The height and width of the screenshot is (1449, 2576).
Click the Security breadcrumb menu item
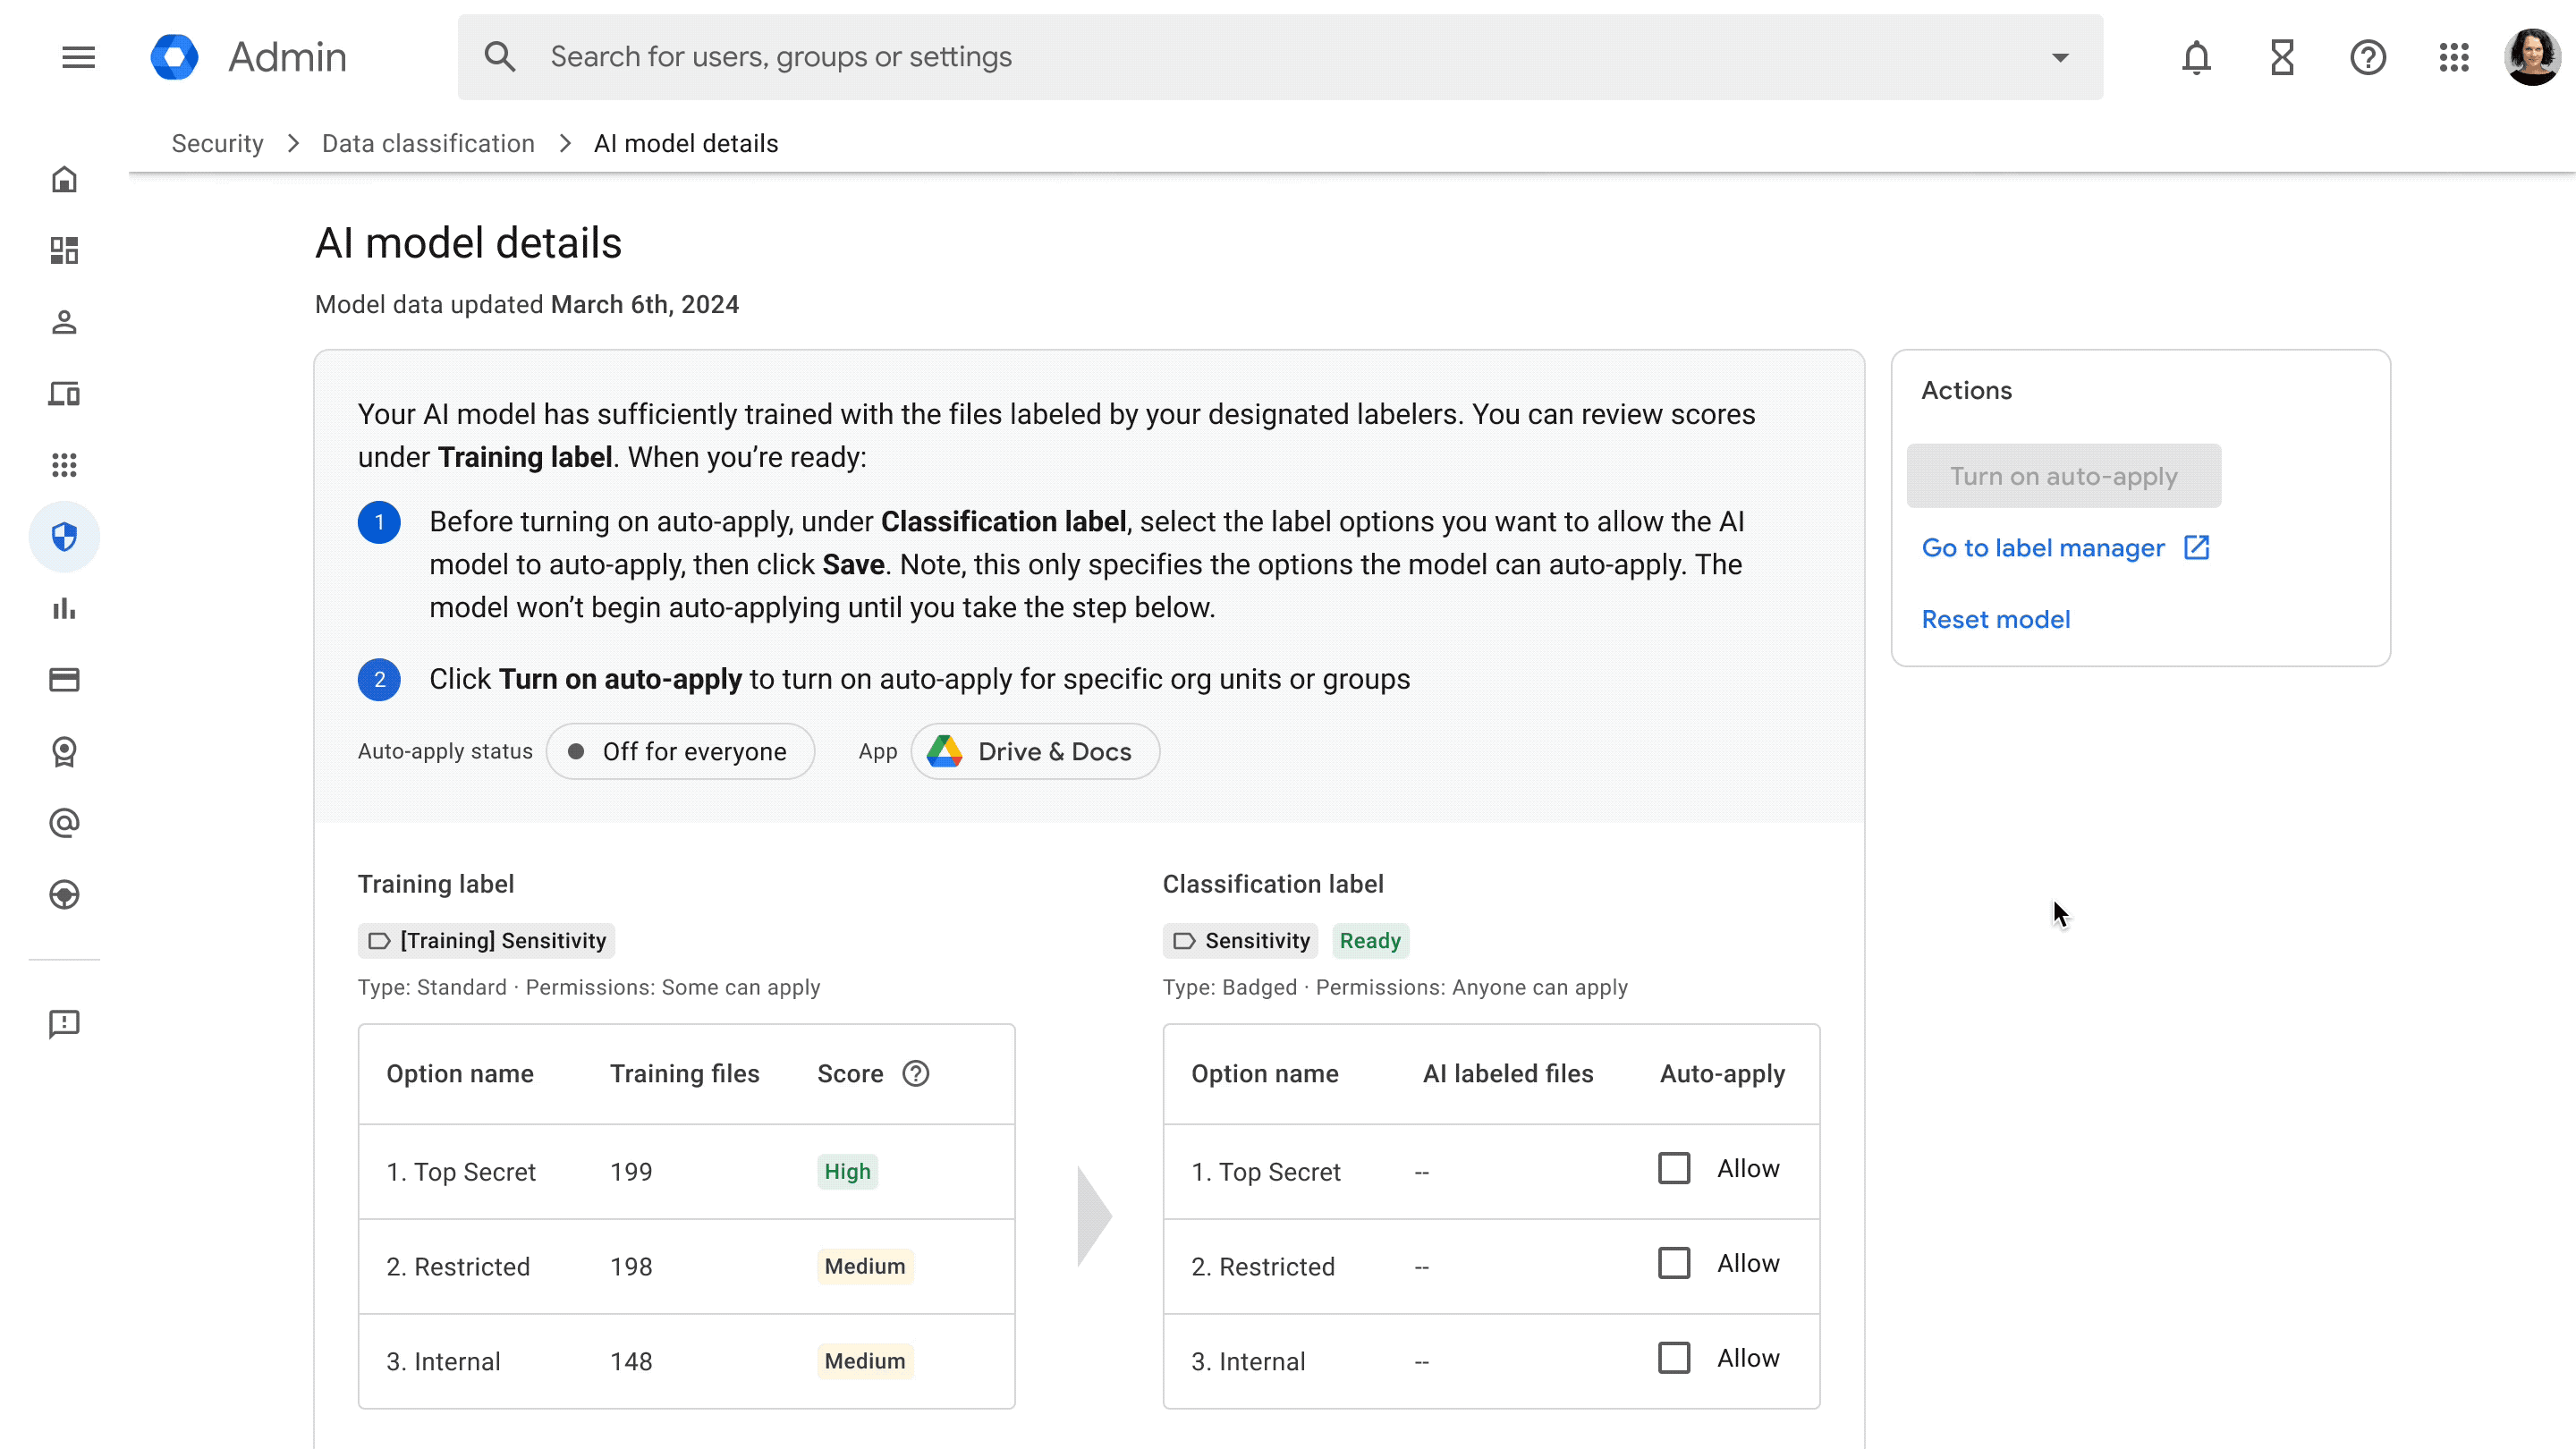216,143
